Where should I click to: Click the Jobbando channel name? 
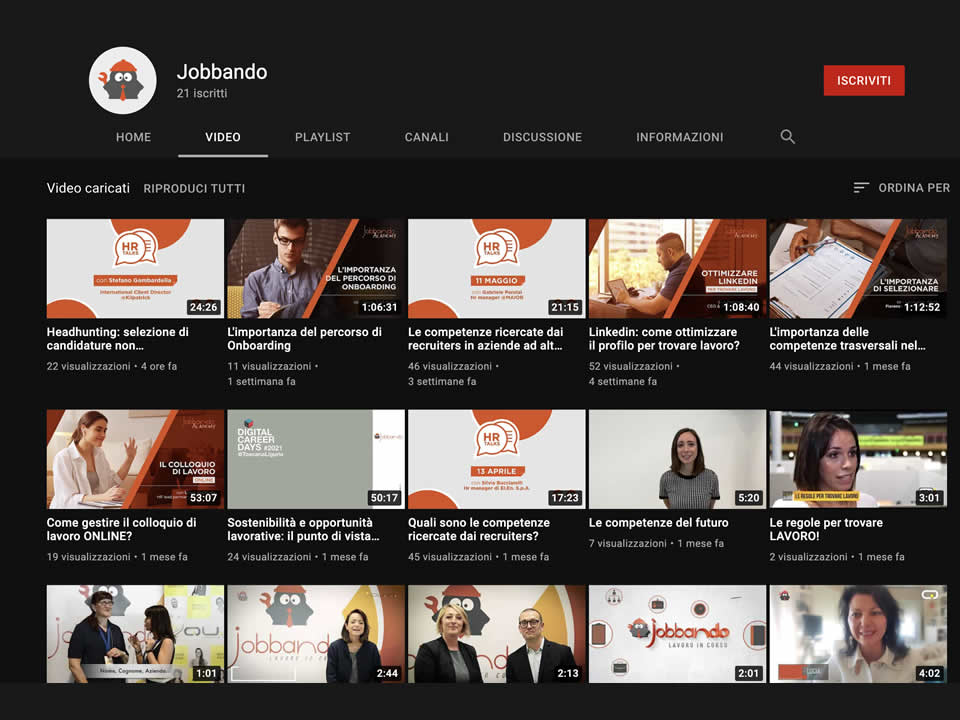coord(222,72)
